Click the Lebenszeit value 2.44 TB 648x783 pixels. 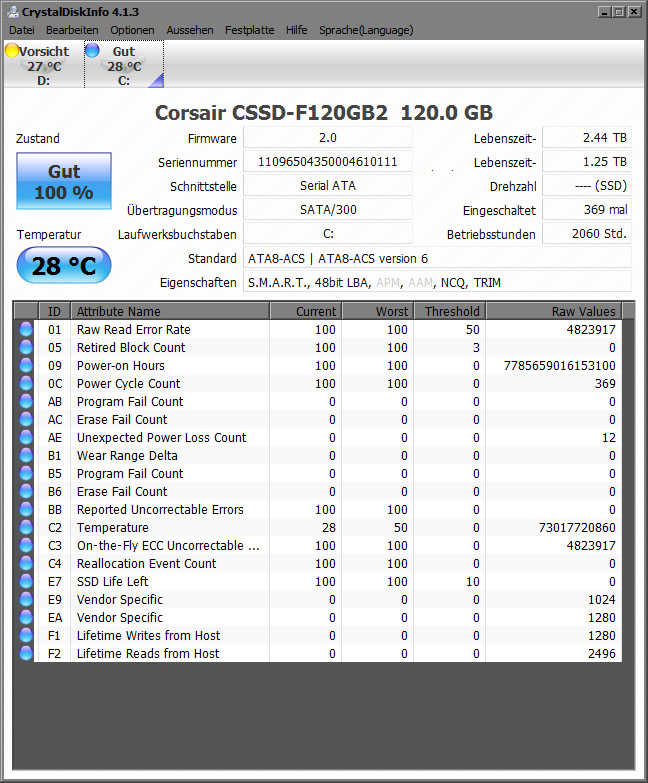pyautogui.click(x=587, y=138)
